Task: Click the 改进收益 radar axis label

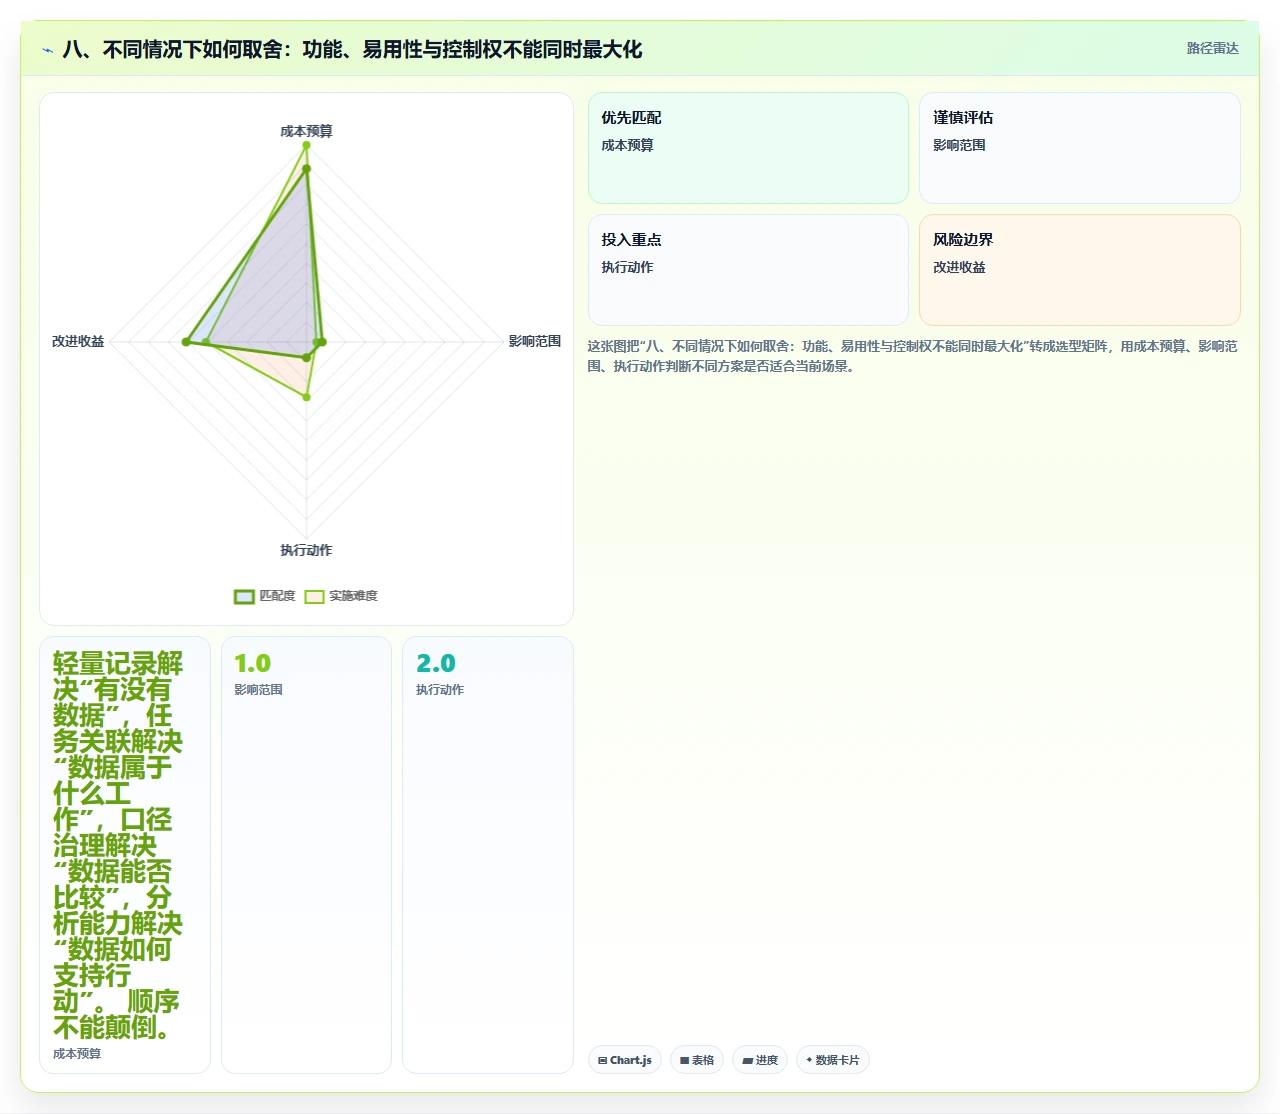Action: coord(78,341)
